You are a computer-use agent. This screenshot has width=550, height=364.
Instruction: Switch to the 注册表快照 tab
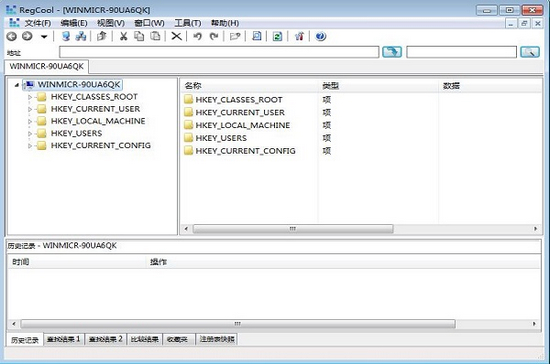(217, 339)
